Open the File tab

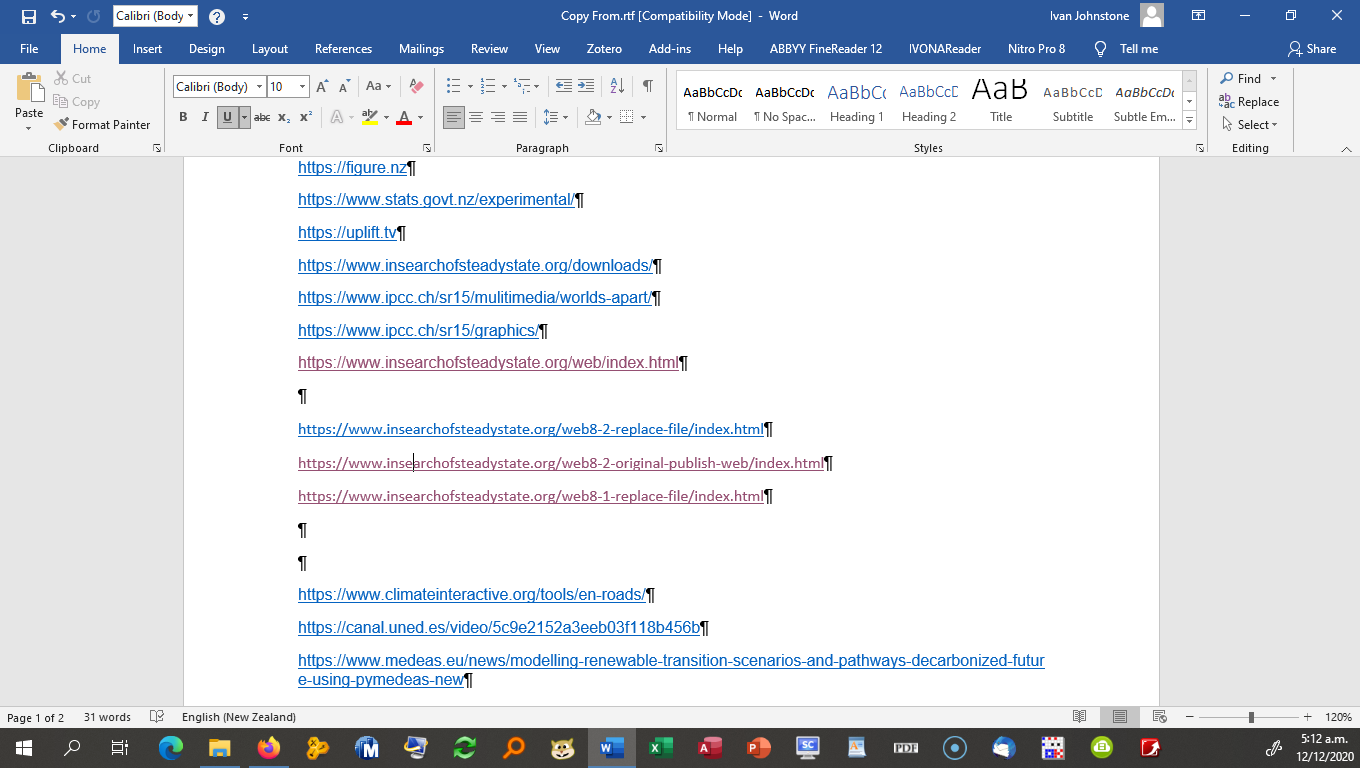point(29,49)
